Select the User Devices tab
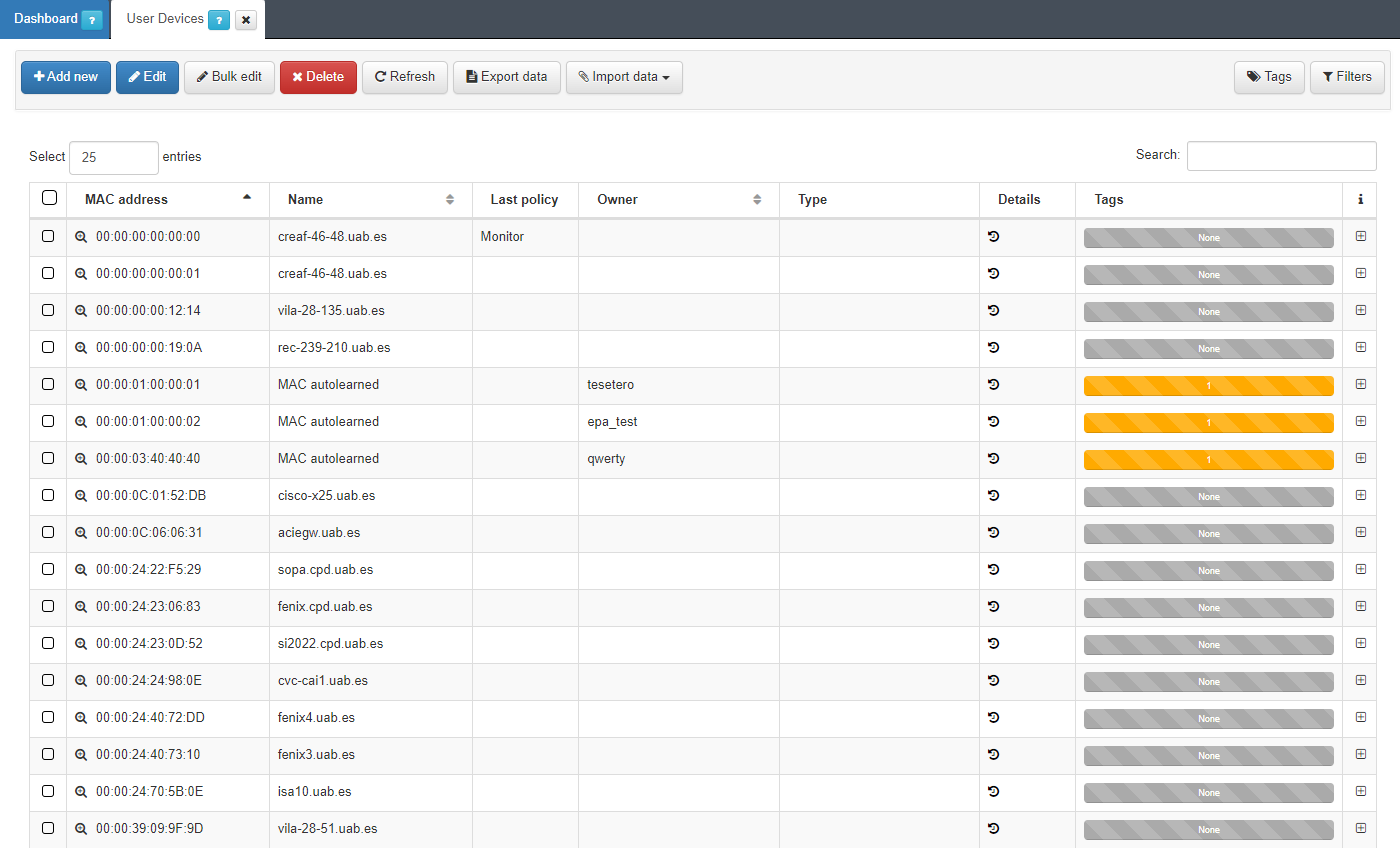Image resolution: width=1400 pixels, height=848 pixels. tap(165, 19)
